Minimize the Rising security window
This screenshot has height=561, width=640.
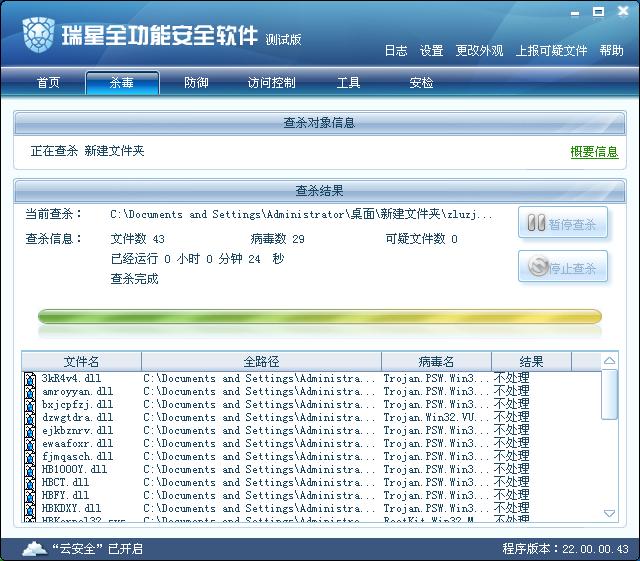tap(575, 13)
